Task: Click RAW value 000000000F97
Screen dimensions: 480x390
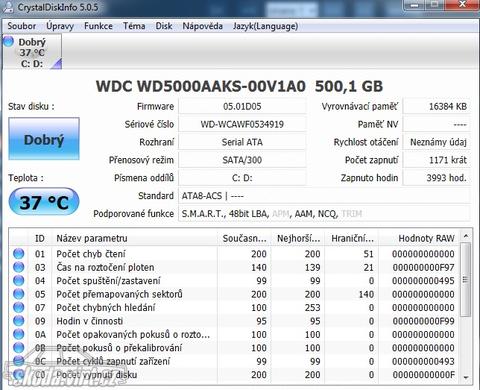Action: point(423,267)
